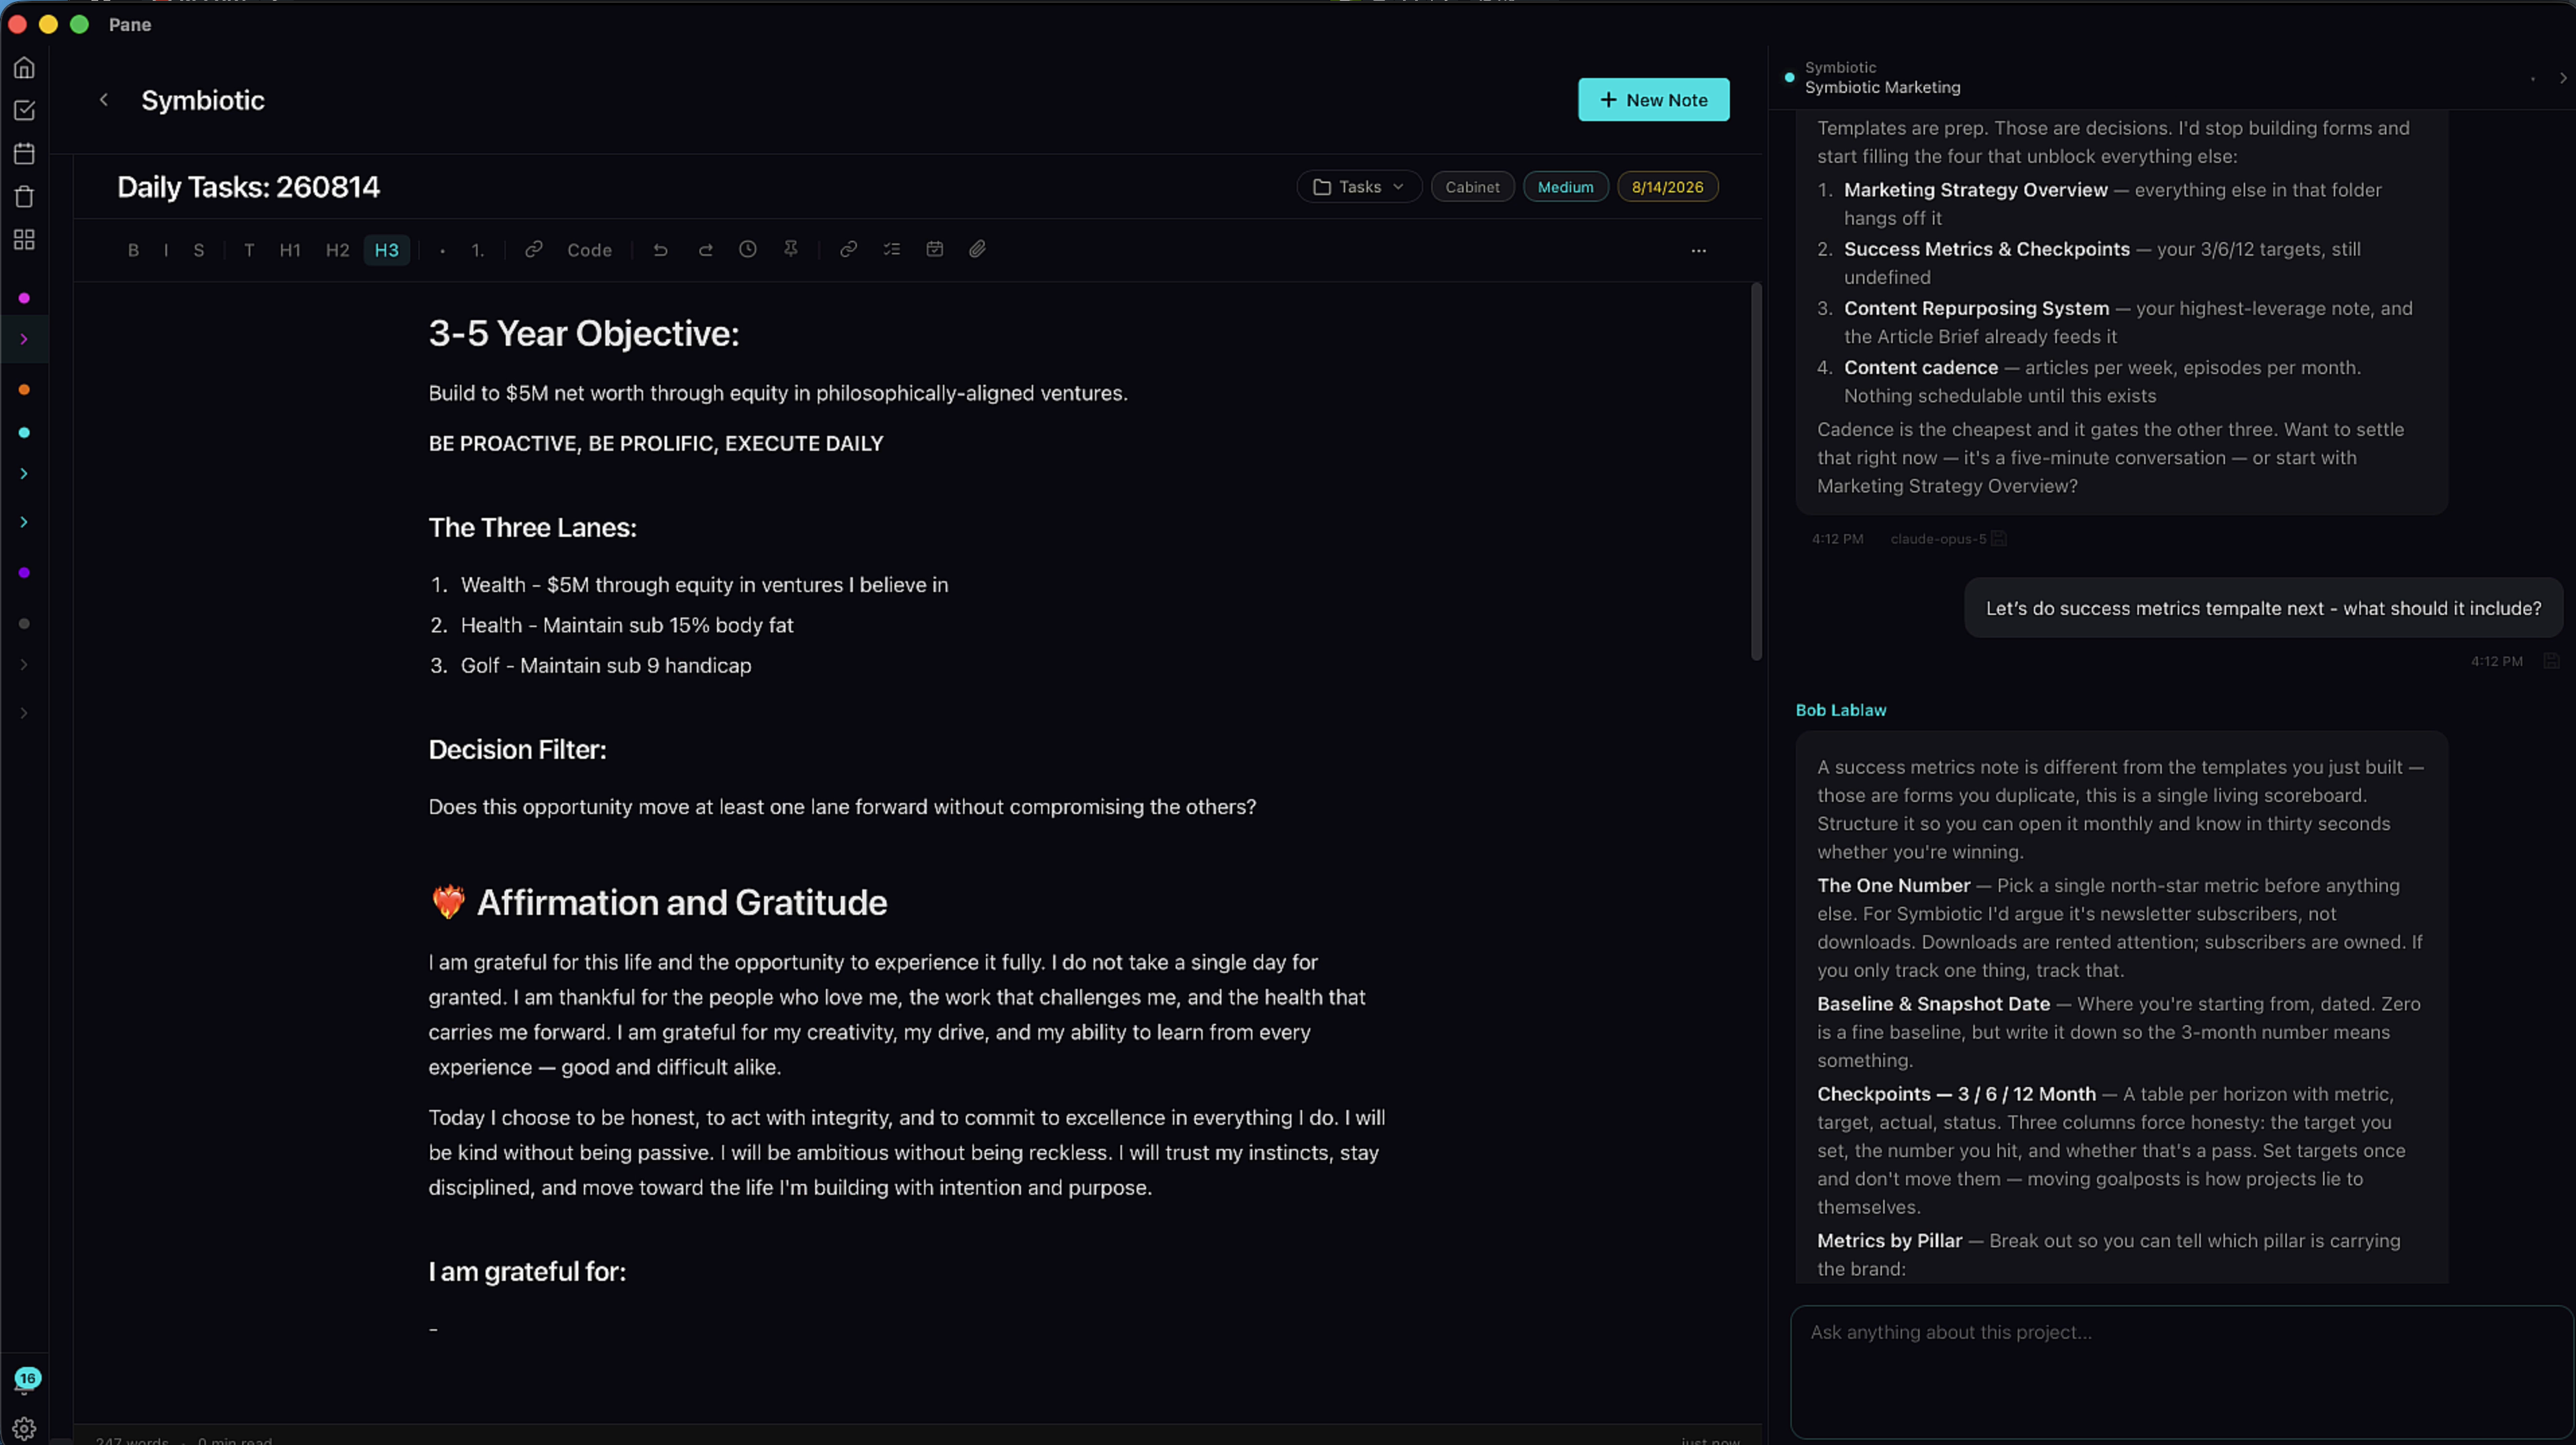Toggle H2 heading style
This screenshot has width=2576, height=1445.
[338, 250]
